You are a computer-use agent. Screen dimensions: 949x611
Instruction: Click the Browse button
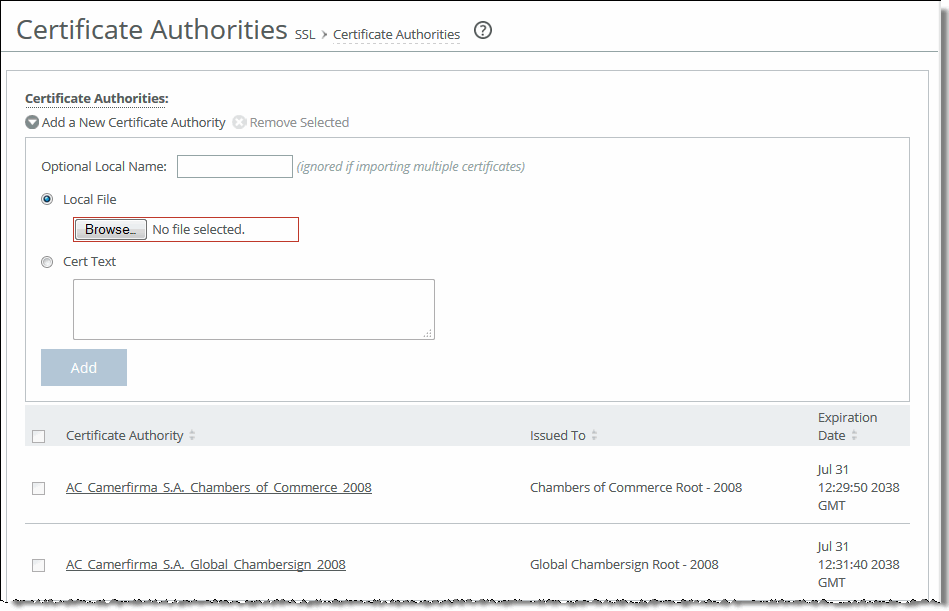(x=110, y=229)
